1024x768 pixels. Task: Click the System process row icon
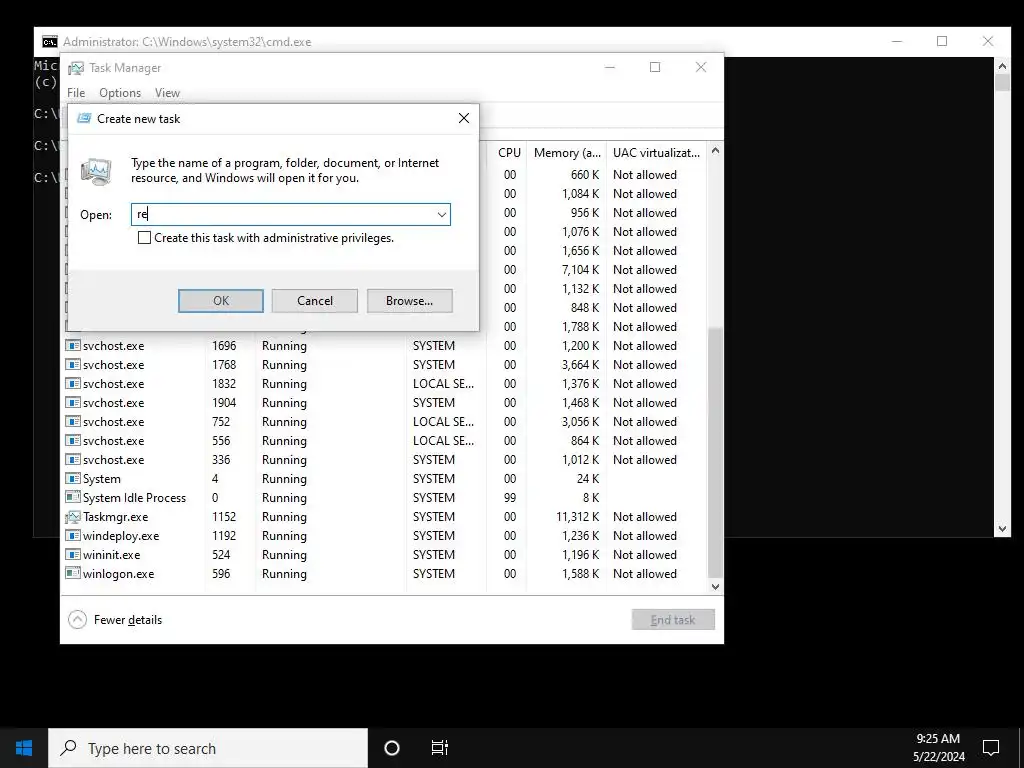pyautogui.click(x=72, y=479)
